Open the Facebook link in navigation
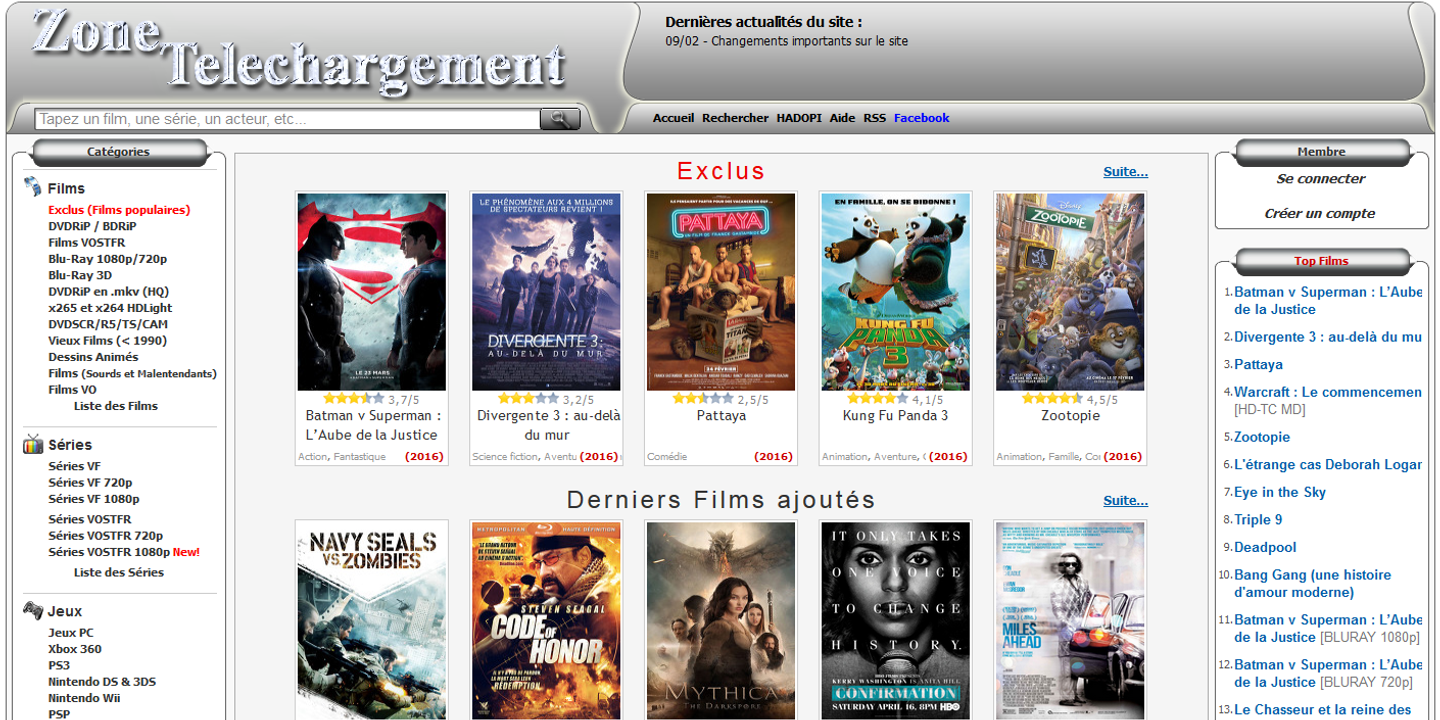Viewport: 1440px width, 720px height. click(x=921, y=118)
